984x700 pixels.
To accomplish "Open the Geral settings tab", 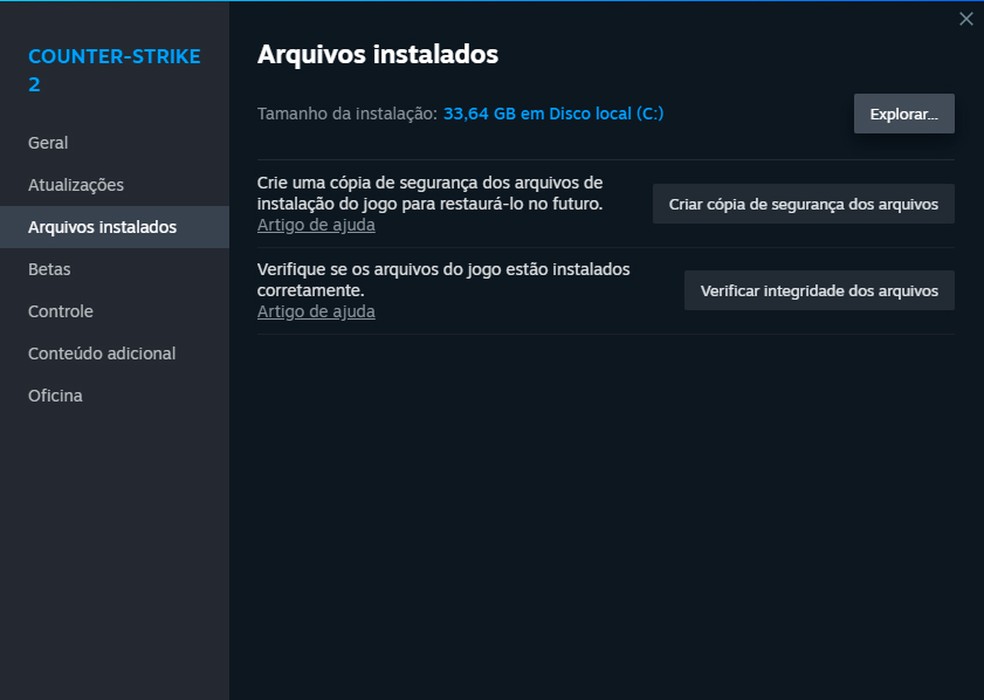I will click(x=48, y=143).
